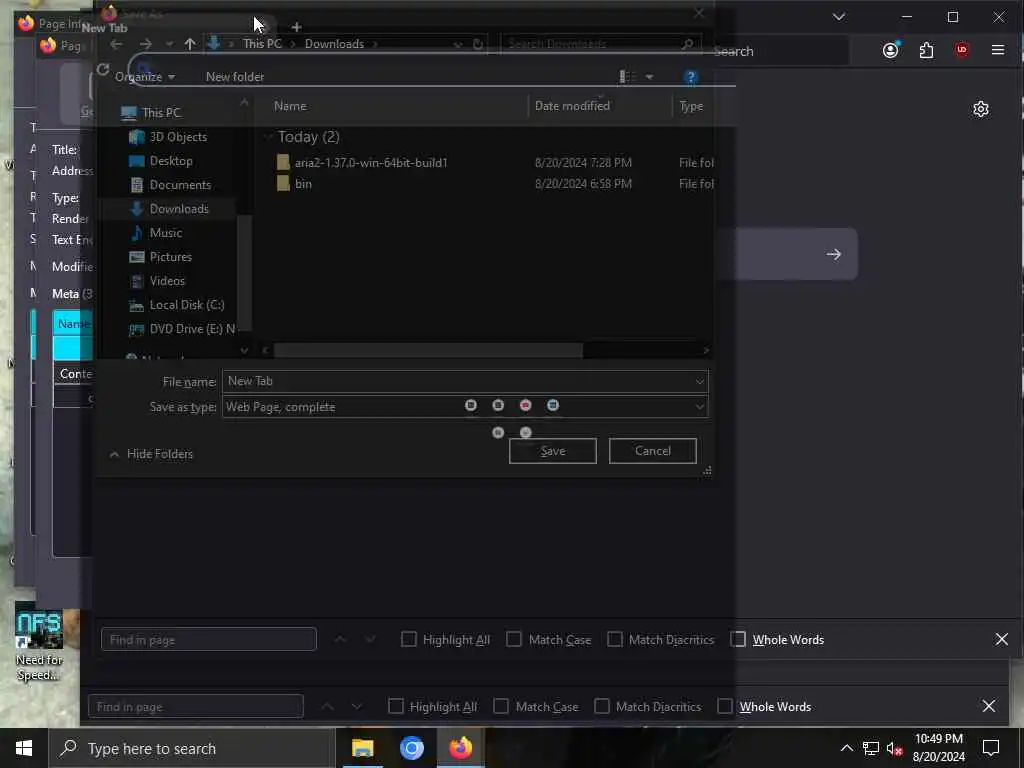Screen dimensions: 1024x768
Task: Click the taskbar search box
Action: click(192, 748)
